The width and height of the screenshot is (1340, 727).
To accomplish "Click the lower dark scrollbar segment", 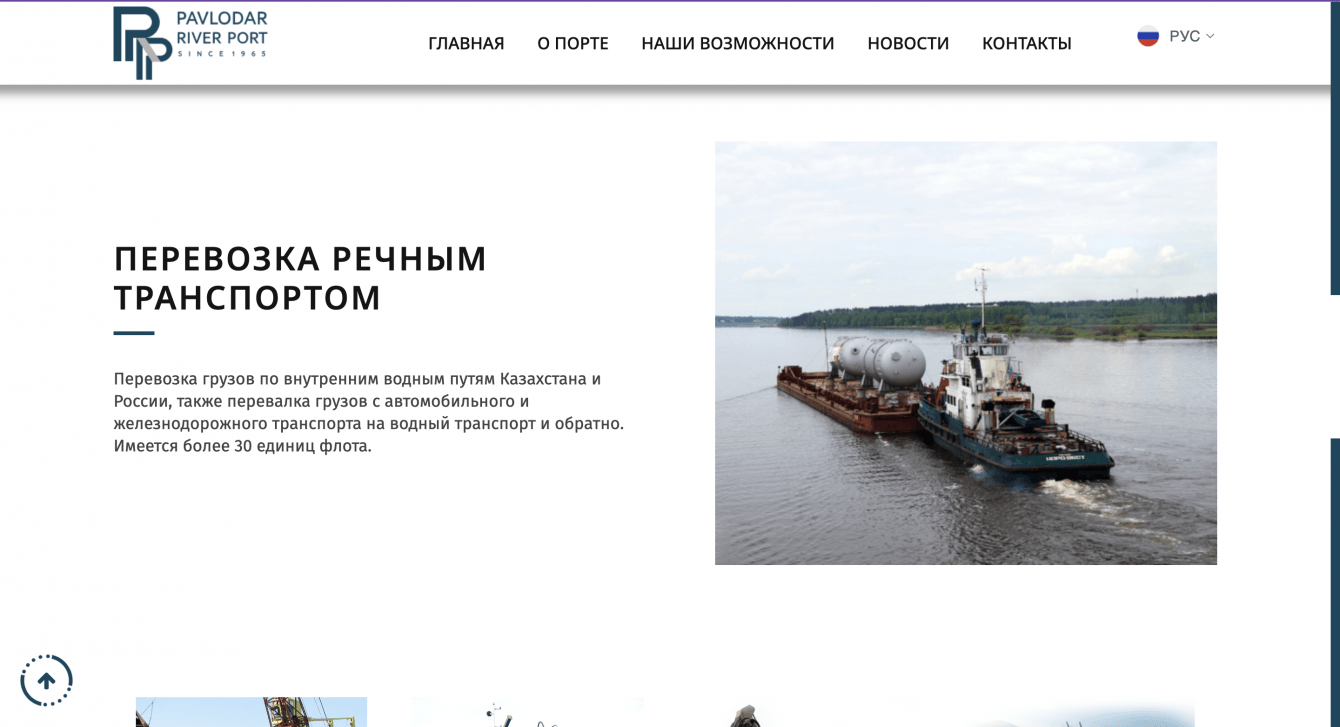I will coord(1335,582).
